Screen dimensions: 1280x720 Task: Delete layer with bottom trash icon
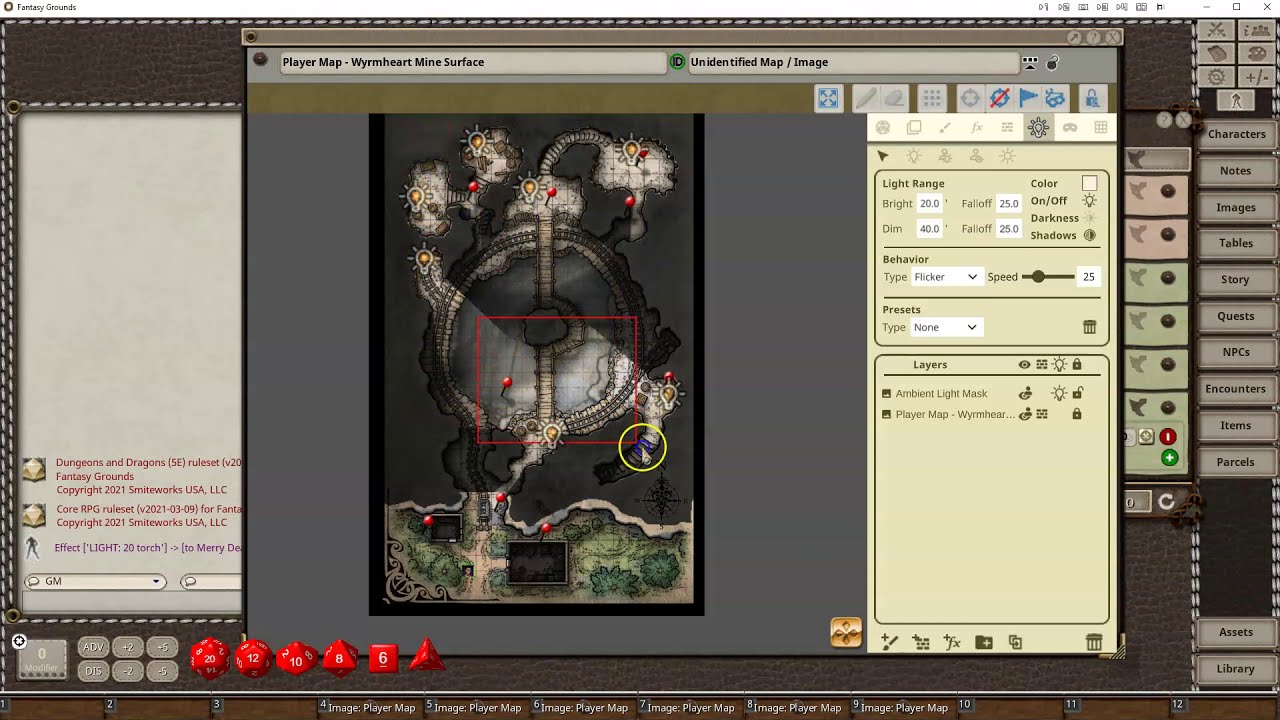point(1094,642)
